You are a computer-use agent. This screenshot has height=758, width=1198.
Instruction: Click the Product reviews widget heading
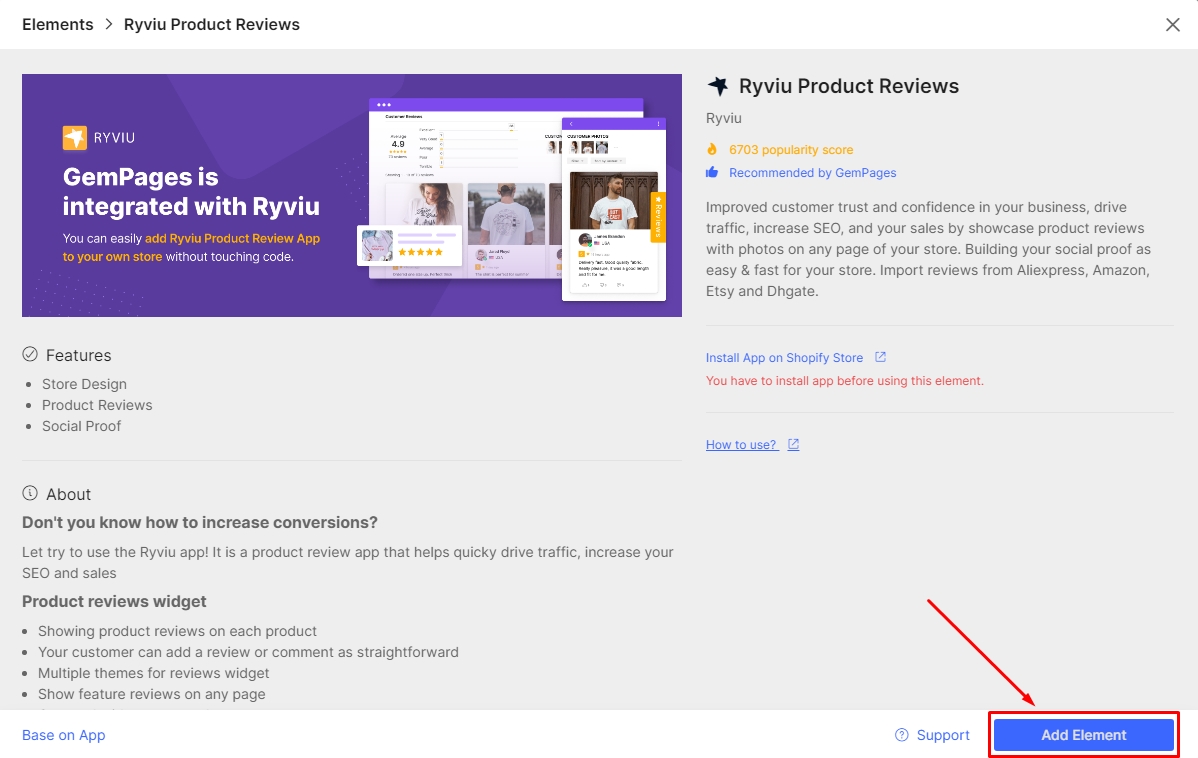click(x=114, y=601)
